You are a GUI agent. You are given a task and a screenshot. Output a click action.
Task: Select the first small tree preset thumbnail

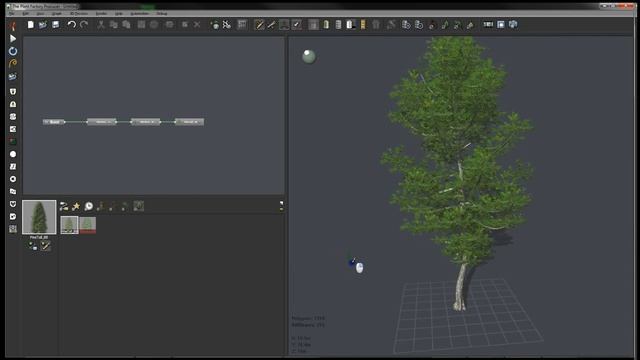click(69, 225)
